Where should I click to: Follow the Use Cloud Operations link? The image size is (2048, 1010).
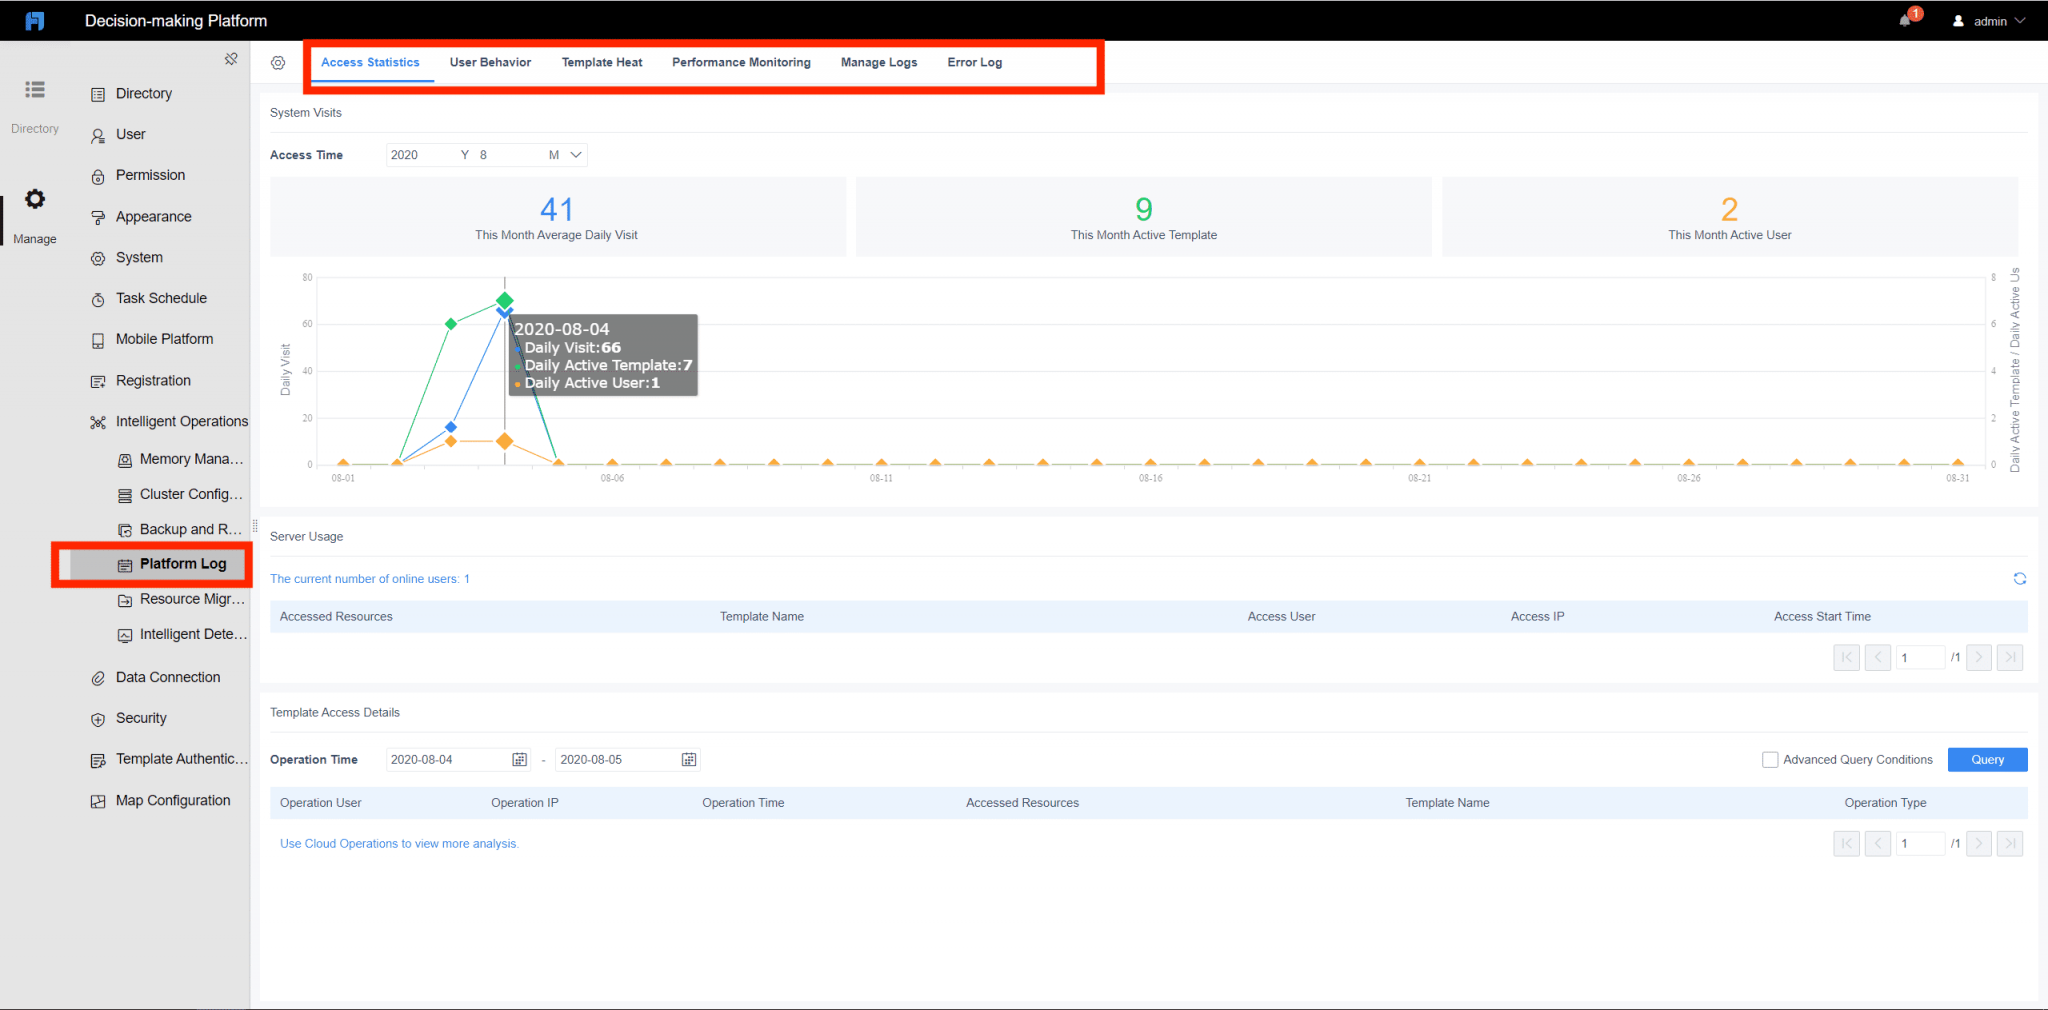[399, 844]
